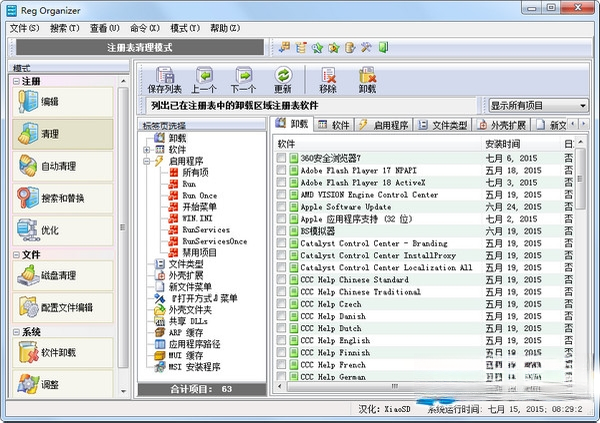Check Adobe Flash Player 17 NPAPI checkbox
600x423 pixels.
(281, 170)
